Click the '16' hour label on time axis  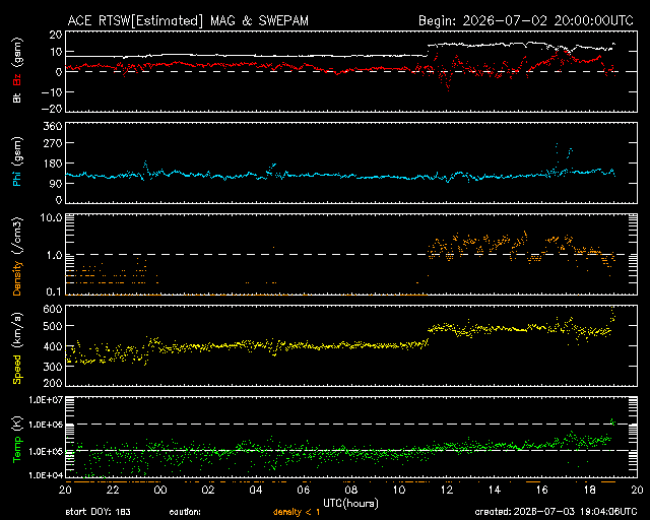pos(542,490)
